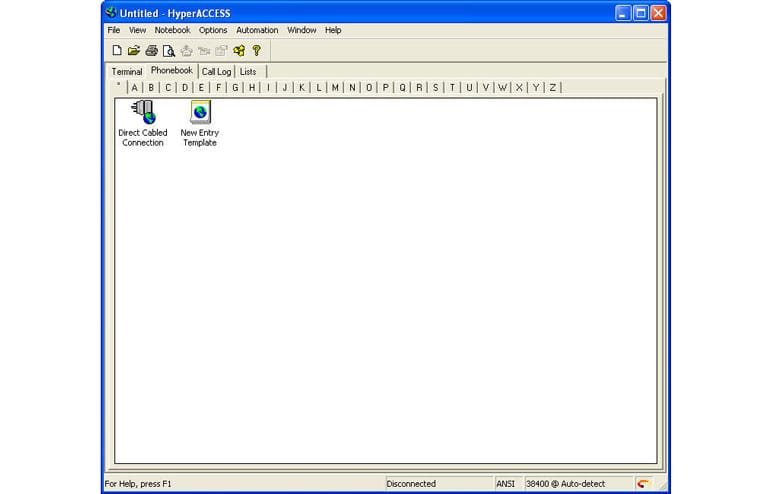This screenshot has width=768, height=494.
Task: Filter phonebook by letter A
Action: point(135,88)
